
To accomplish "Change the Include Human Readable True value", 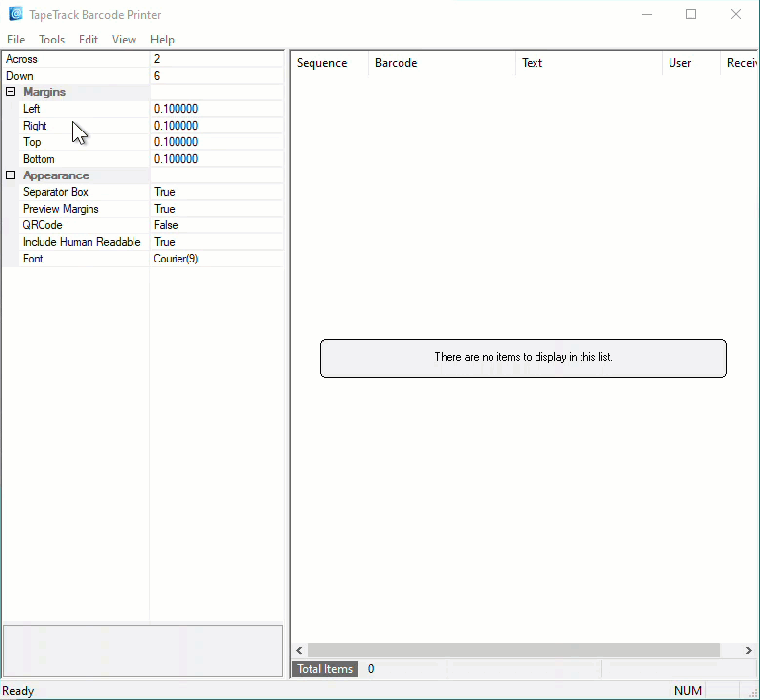I will click(x=217, y=242).
